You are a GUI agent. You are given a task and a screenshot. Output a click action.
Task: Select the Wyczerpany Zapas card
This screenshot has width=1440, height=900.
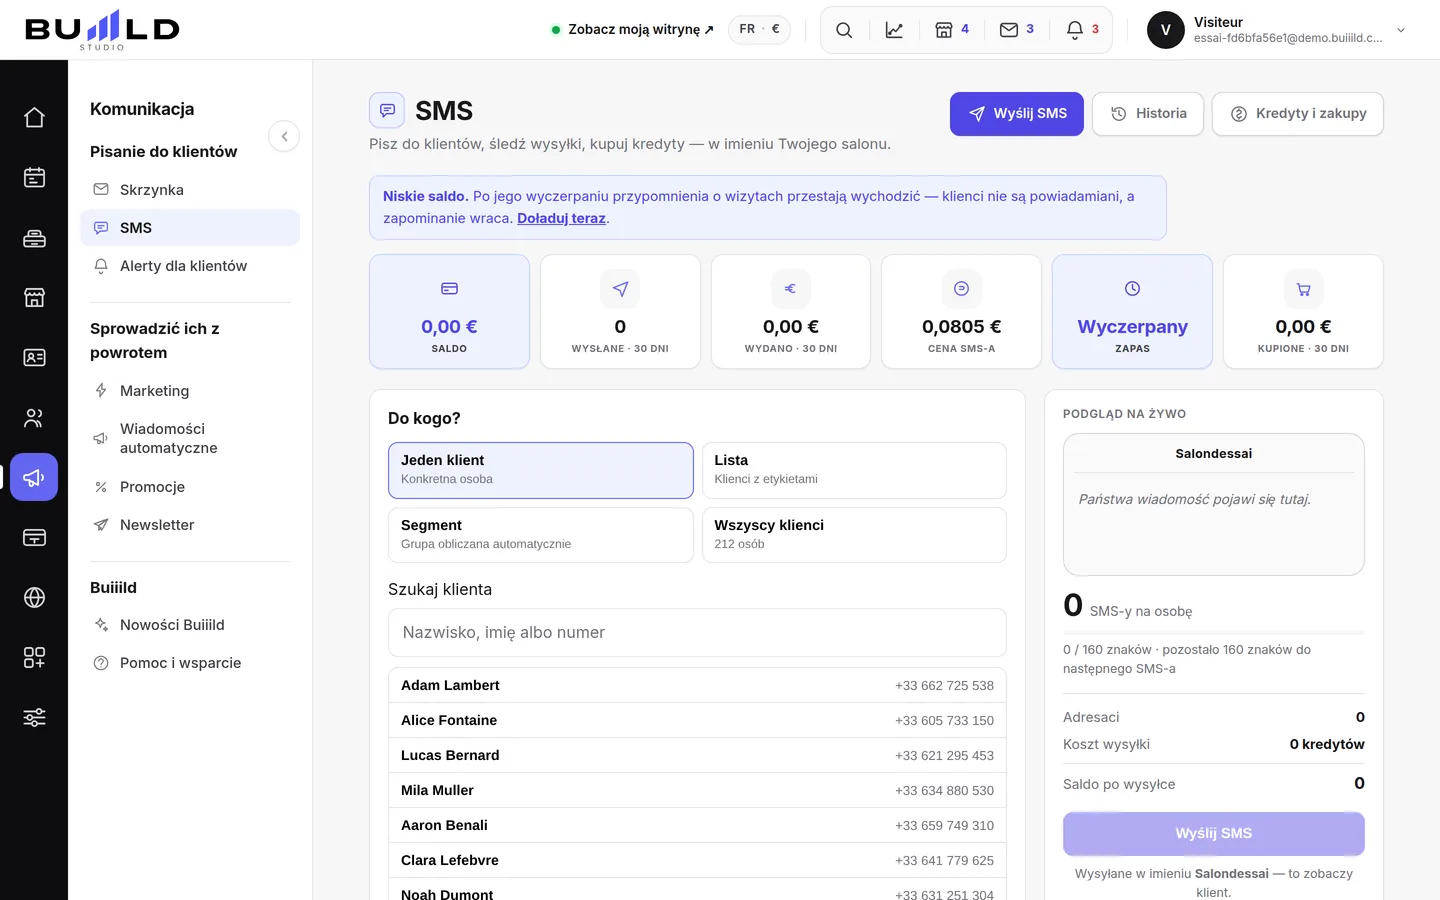tap(1132, 312)
